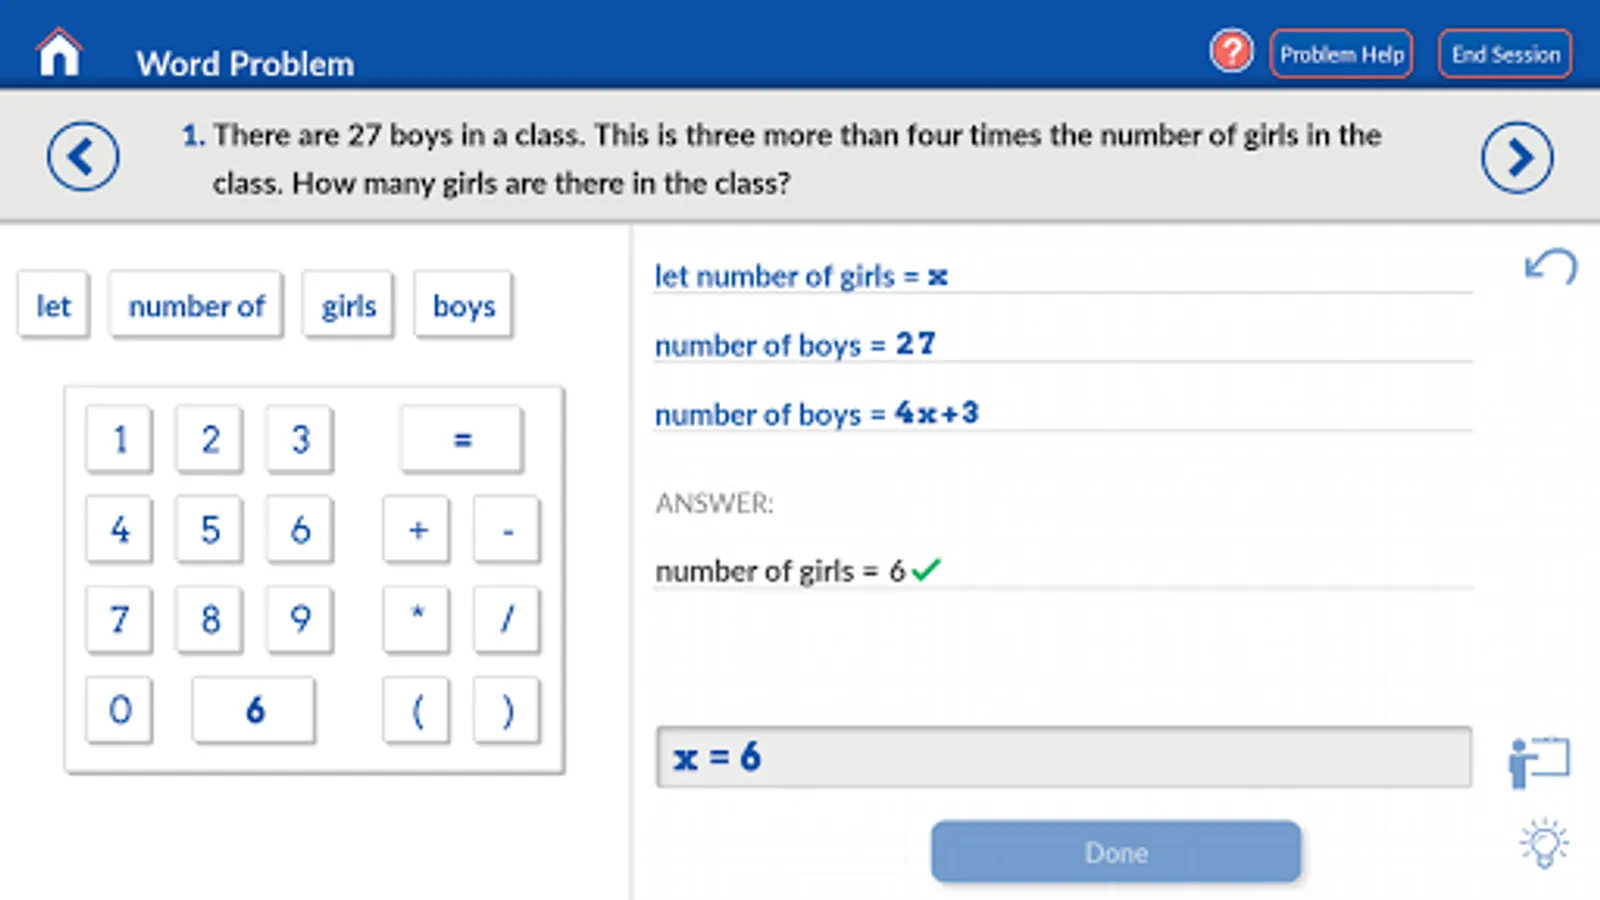Click the x = 6 input box
1600x900 pixels.
(x=1063, y=757)
